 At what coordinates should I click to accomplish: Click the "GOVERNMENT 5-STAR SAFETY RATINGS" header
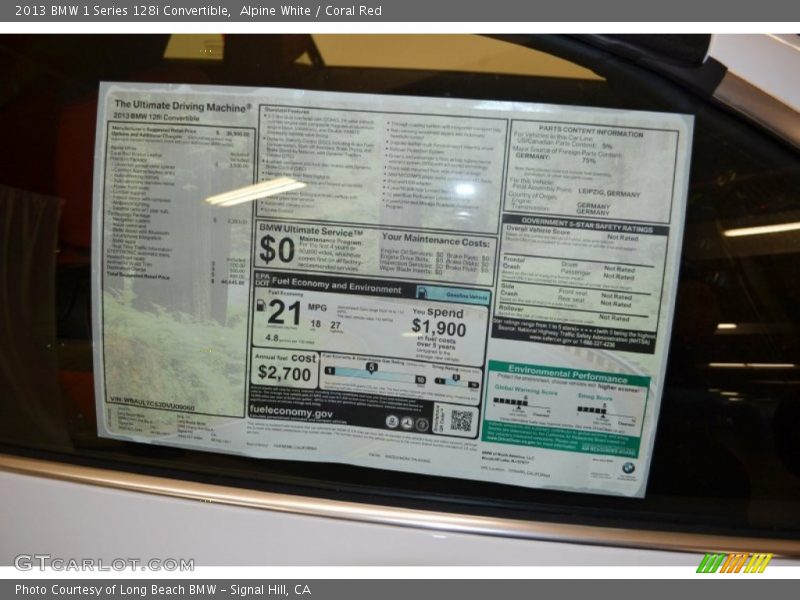(x=587, y=224)
